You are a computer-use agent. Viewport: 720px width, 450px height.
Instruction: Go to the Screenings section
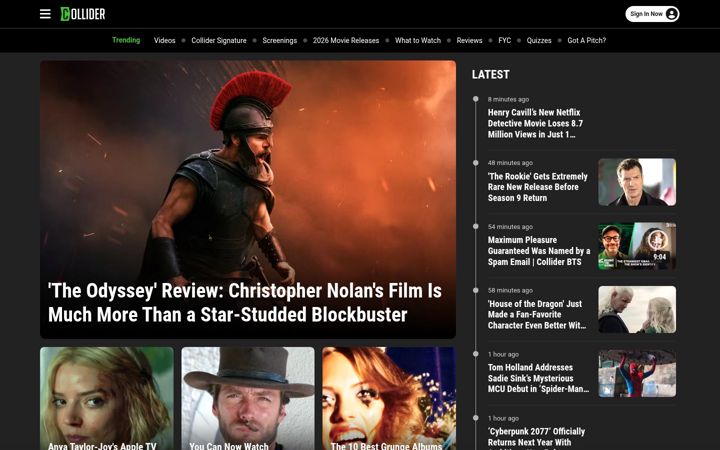(280, 40)
